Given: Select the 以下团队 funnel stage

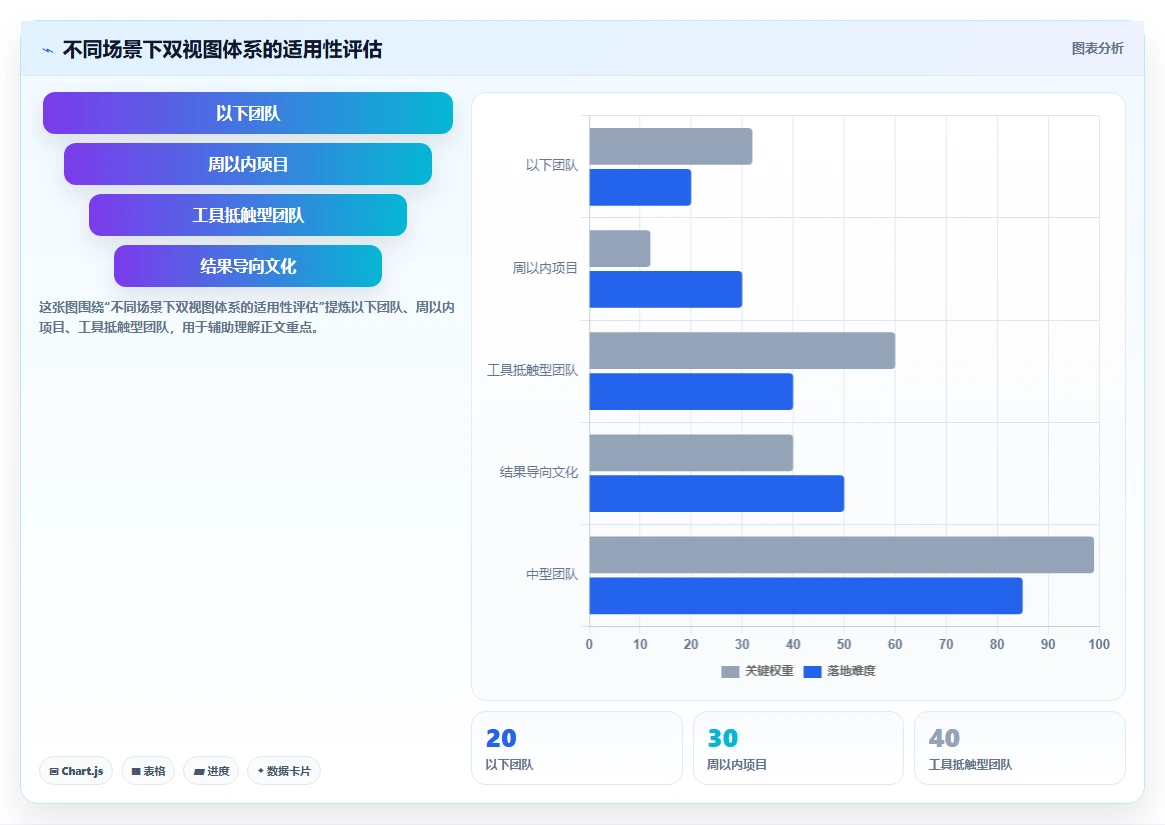Looking at the screenshot, I should point(247,113).
